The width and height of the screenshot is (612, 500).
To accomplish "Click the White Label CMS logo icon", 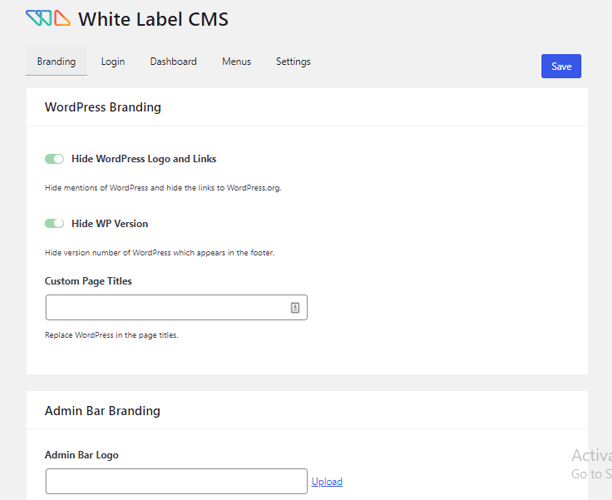I will (48, 18).
